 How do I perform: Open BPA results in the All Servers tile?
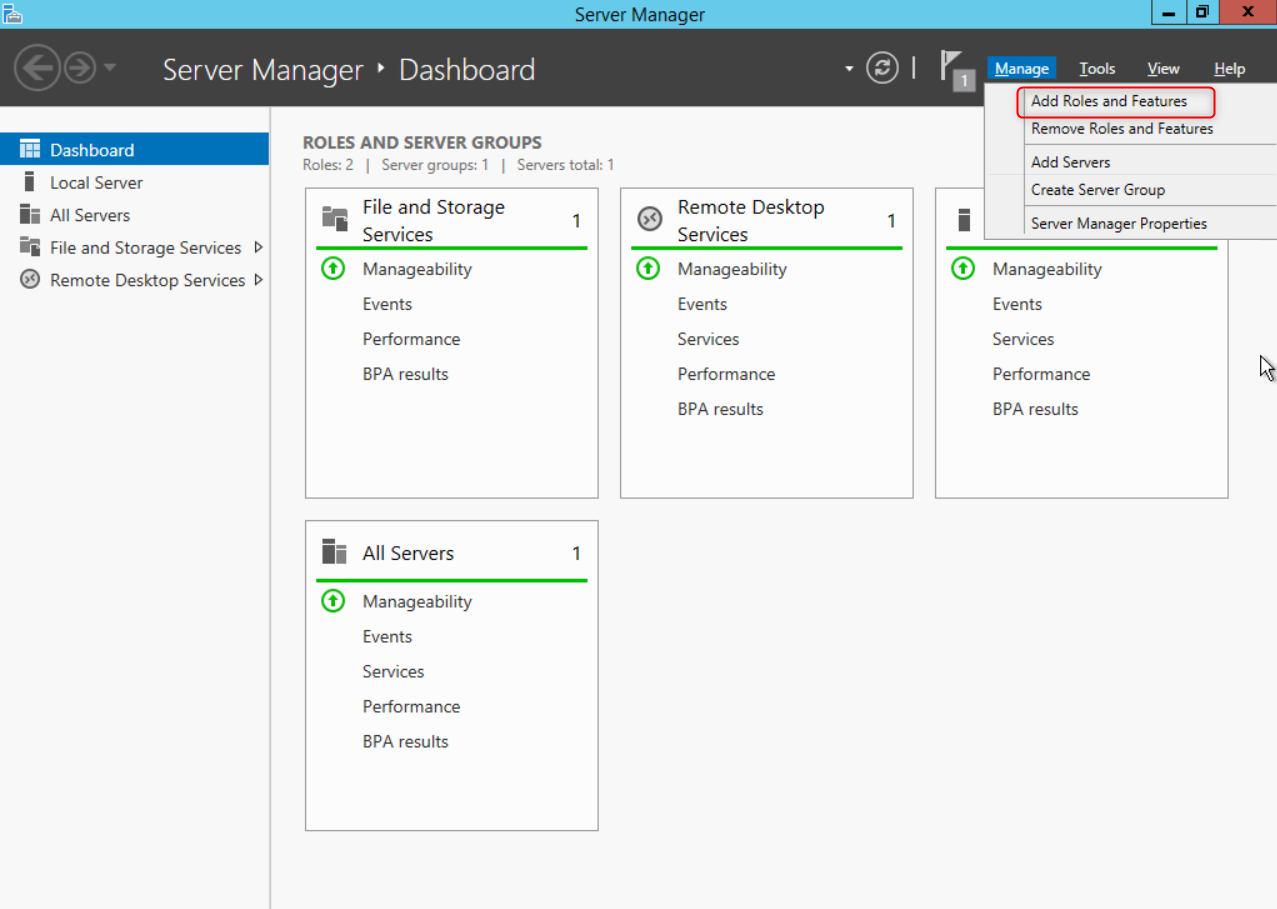coord(405,741)
